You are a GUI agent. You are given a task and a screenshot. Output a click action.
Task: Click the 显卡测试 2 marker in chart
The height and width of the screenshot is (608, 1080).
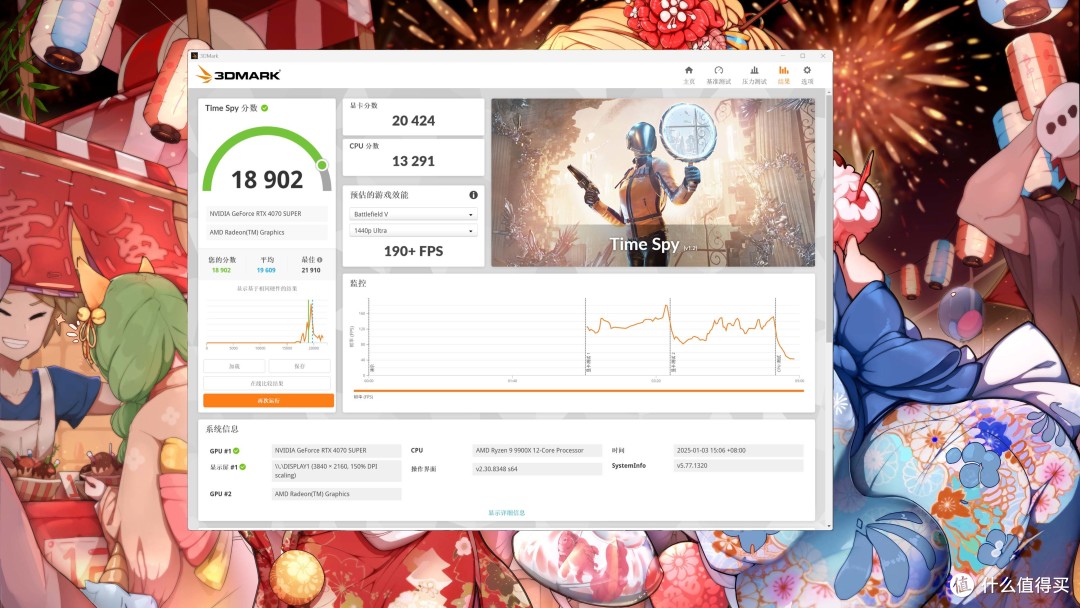pos(673,363)
